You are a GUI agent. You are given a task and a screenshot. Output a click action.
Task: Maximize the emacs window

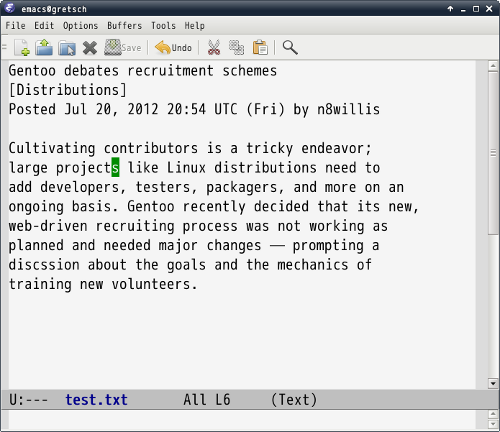click(x=476, y=9)
